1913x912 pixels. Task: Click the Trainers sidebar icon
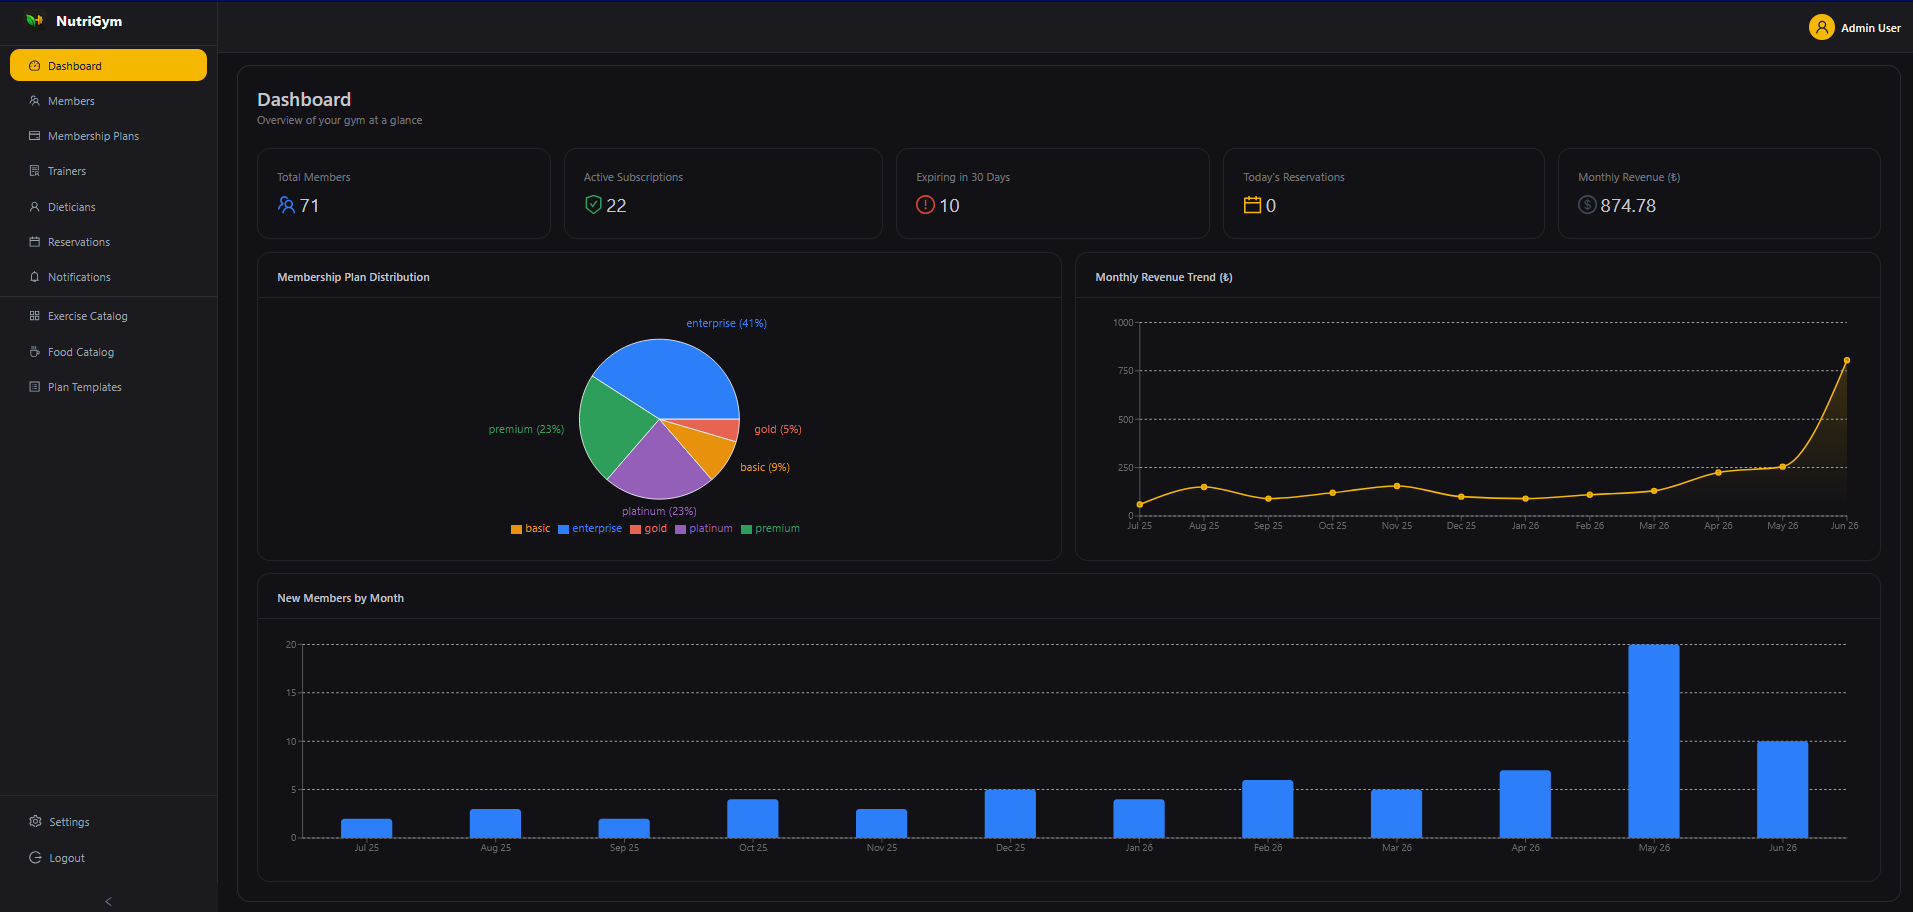35,171
